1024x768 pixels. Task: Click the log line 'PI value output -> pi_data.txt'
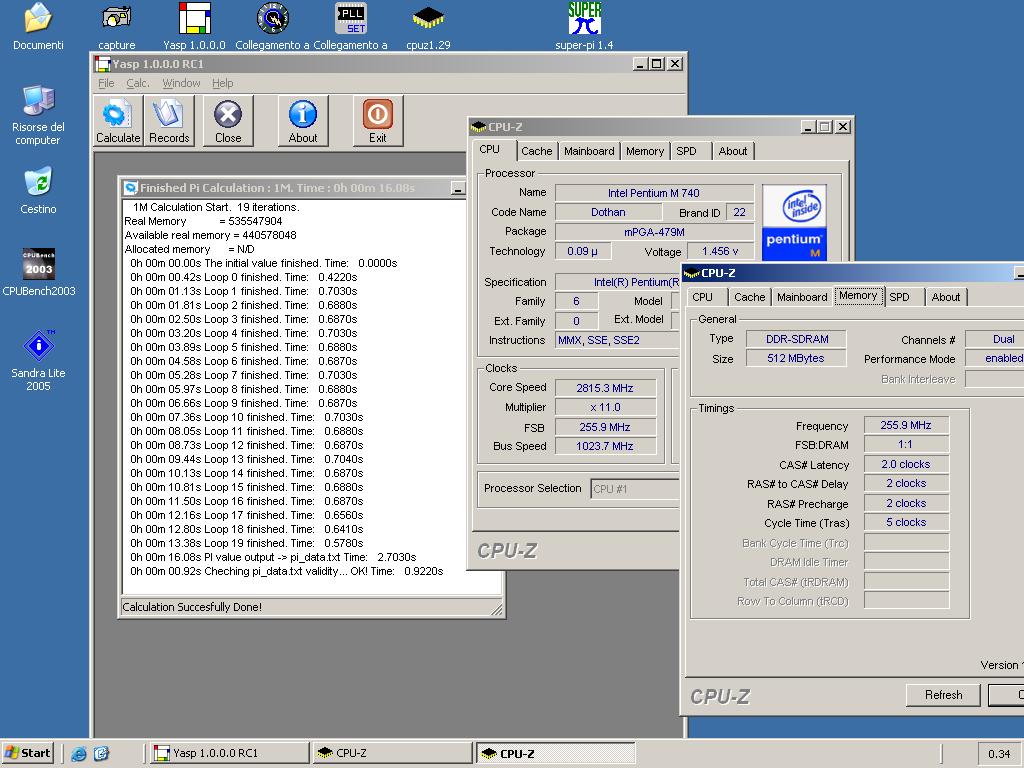click(273, 557)
